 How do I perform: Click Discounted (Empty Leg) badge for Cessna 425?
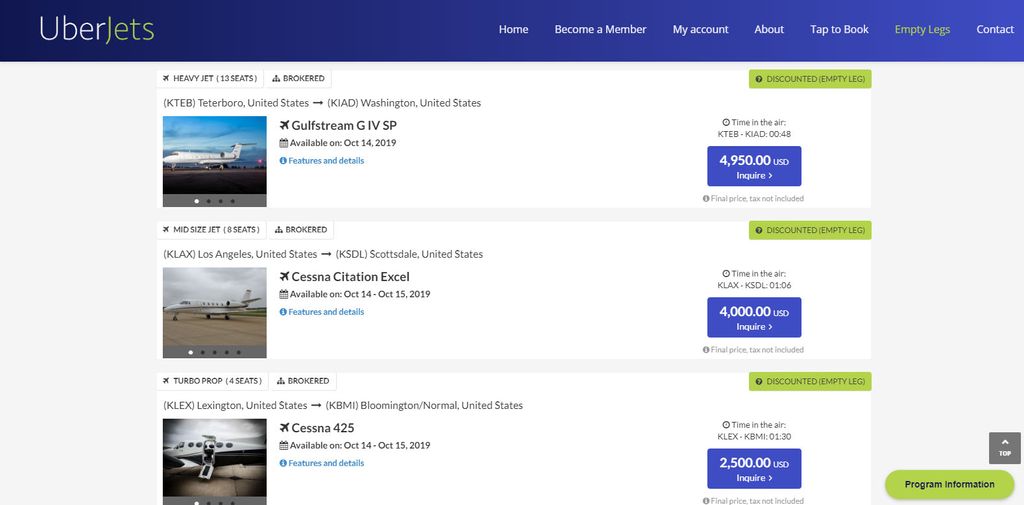pos(810,382)
